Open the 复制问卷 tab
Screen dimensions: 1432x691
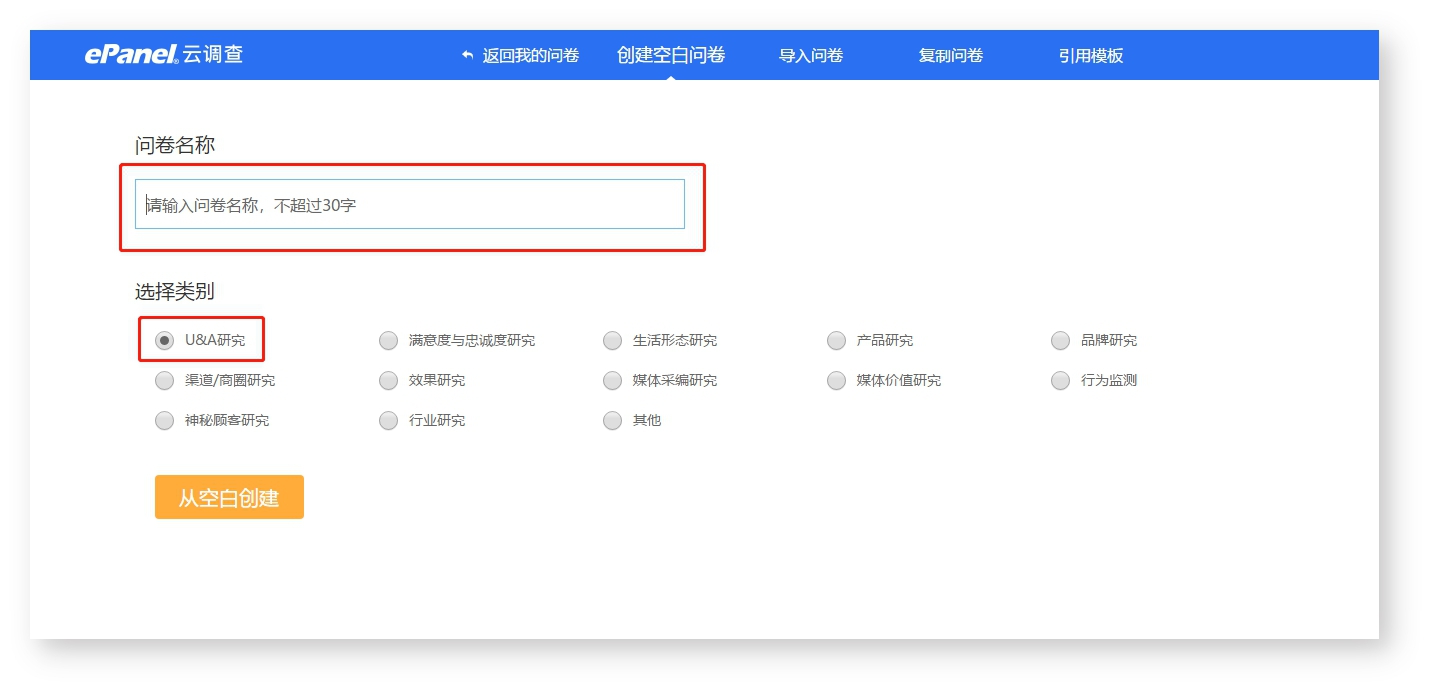pyautogui.click(x=951, y=55)
